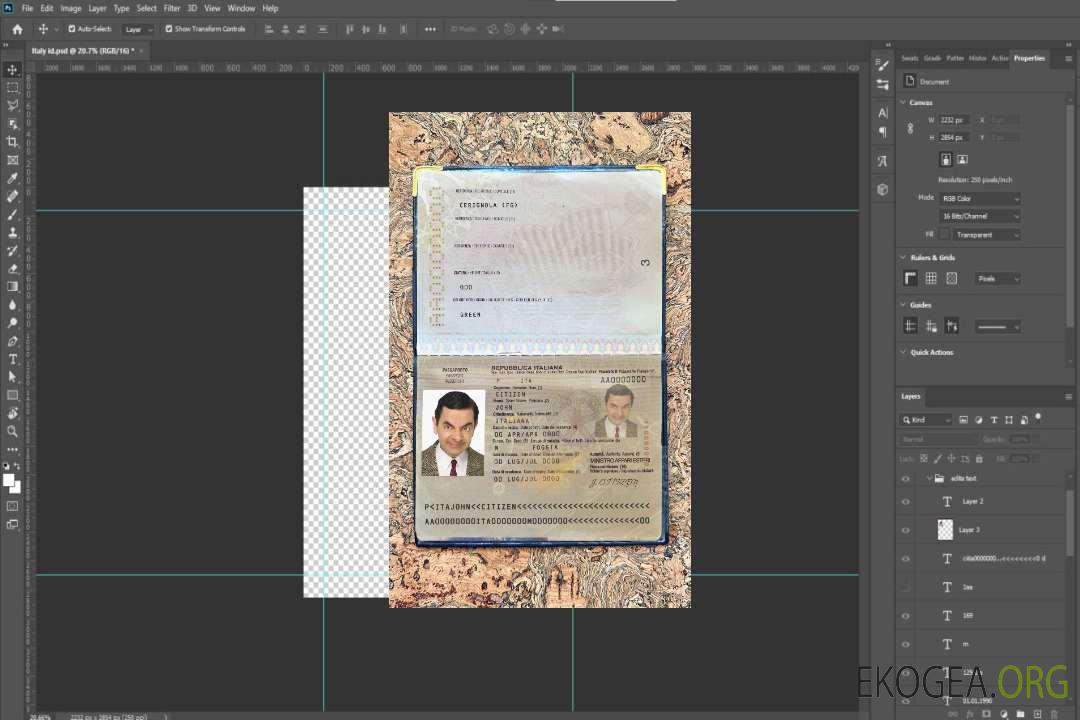The image size is (1080, 720).
Task: Open the File menu
Action: coord(28,8)
